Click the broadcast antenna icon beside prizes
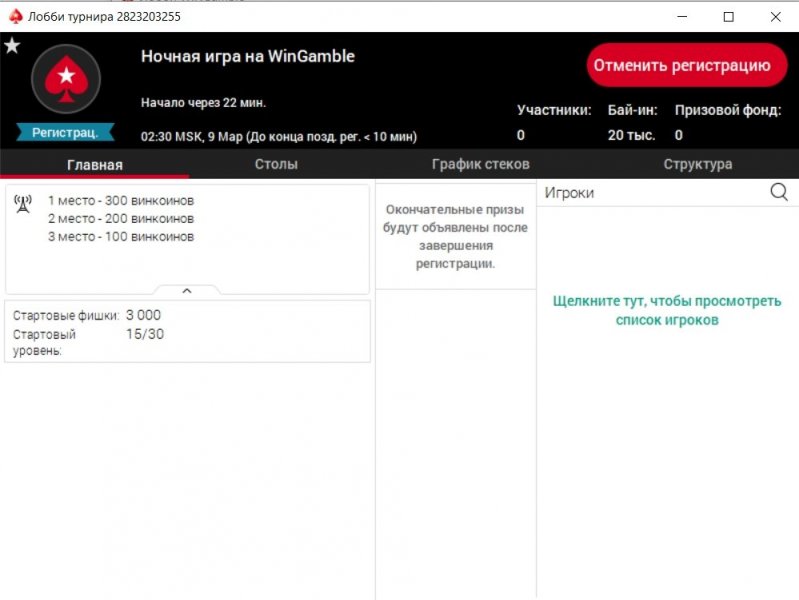 23,205
